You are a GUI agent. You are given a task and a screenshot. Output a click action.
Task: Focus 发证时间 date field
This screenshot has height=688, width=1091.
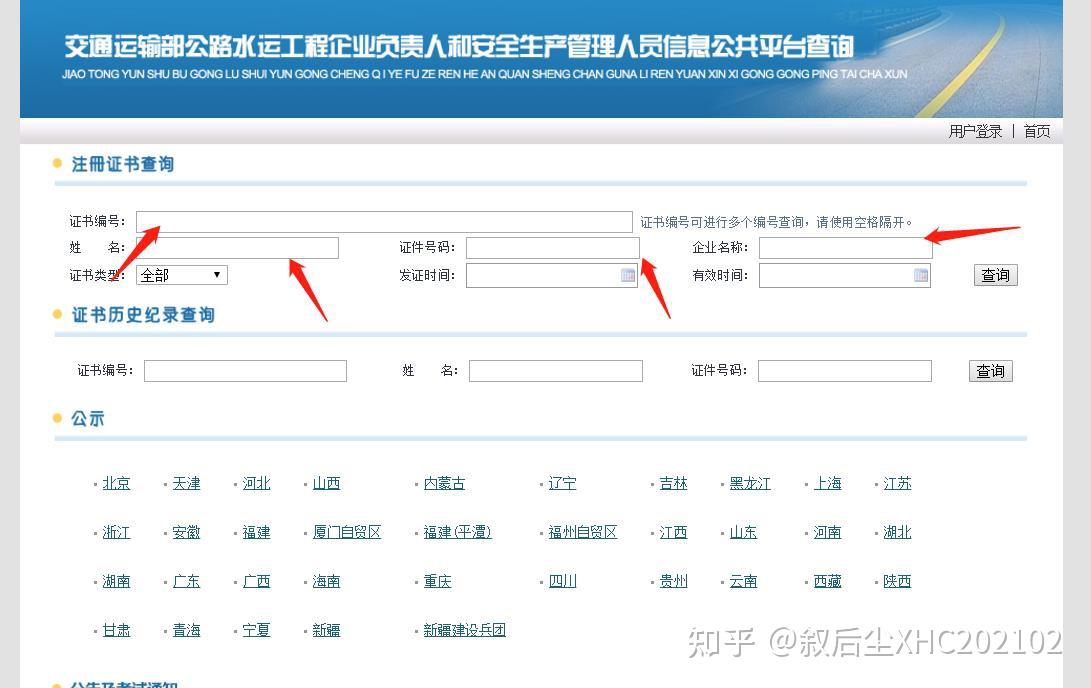(552, 275)
